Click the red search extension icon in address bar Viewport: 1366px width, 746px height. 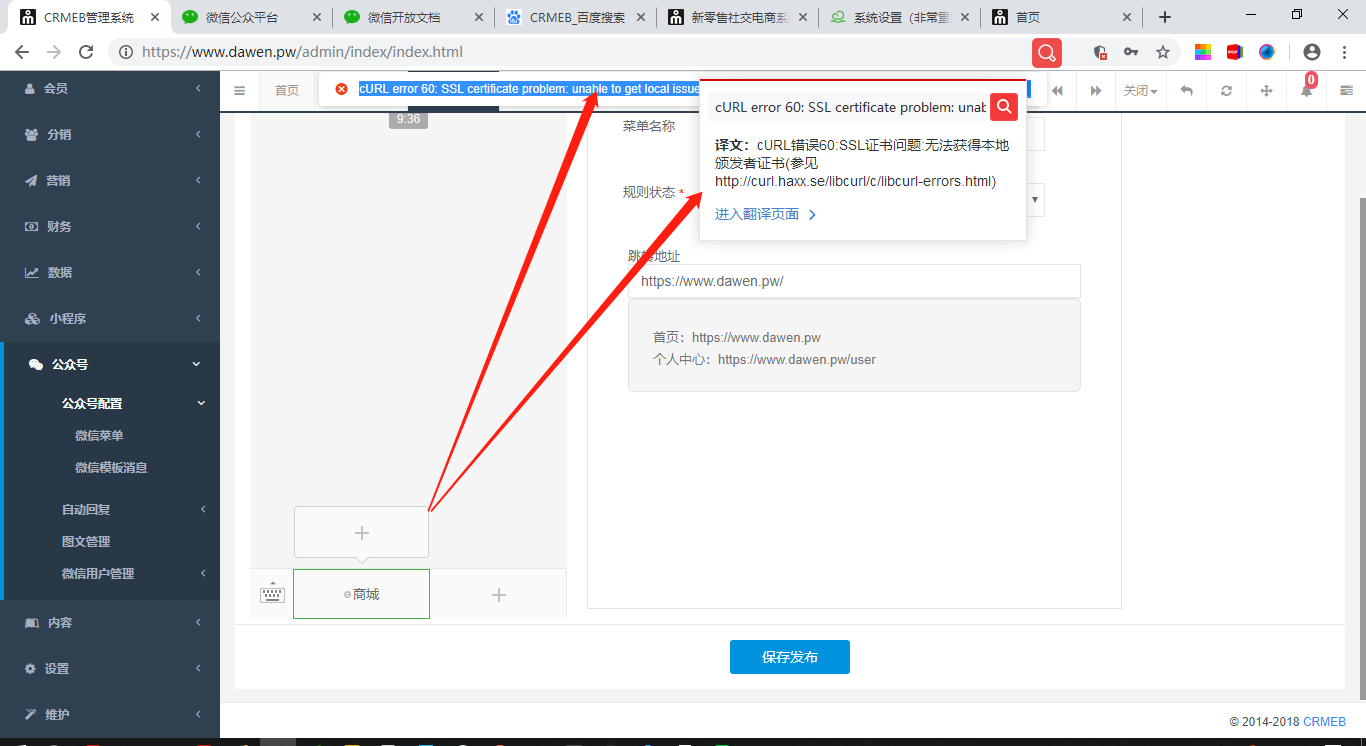(x=1047, y=52)
